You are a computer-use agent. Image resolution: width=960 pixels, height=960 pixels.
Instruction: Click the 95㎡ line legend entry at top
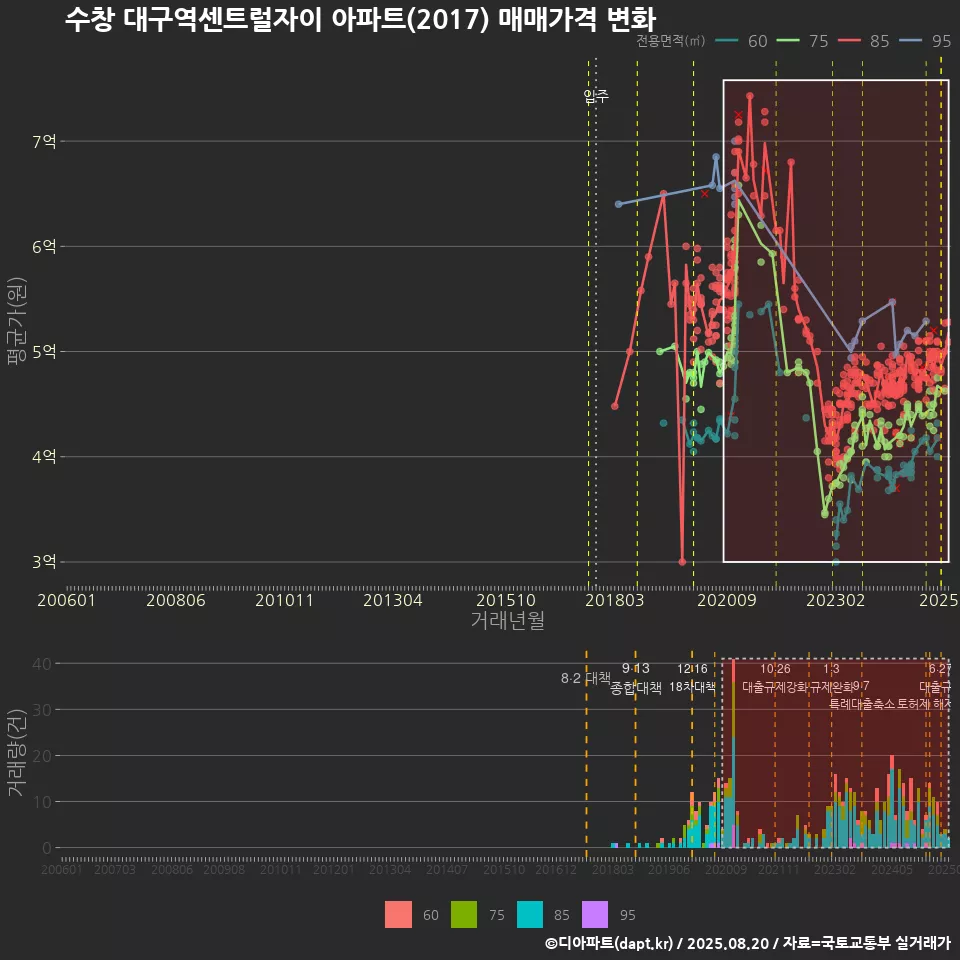click(925, 41)
